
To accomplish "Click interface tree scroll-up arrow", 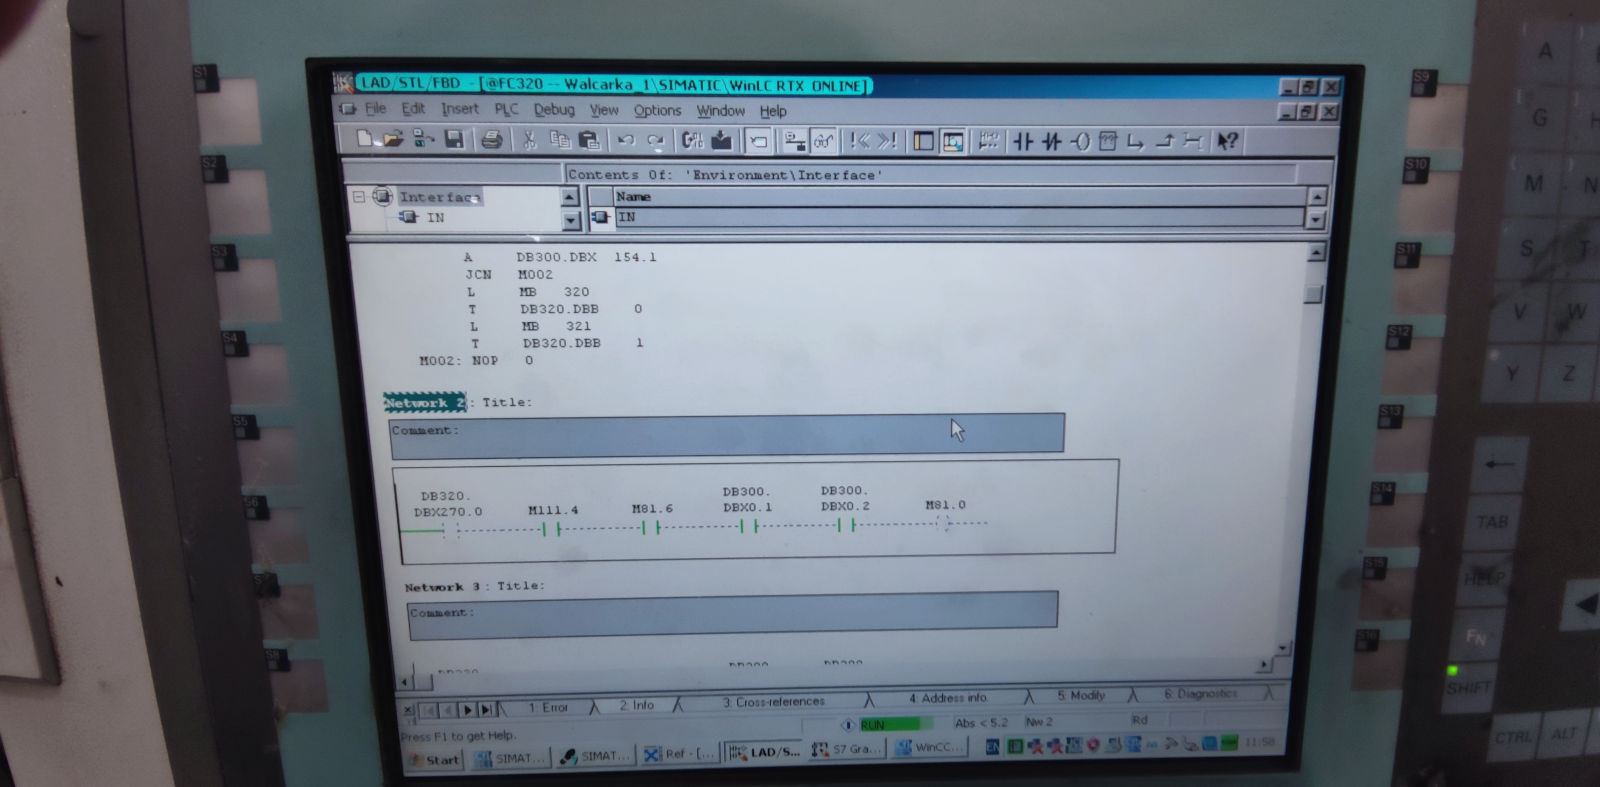I will tap(570, 197).
